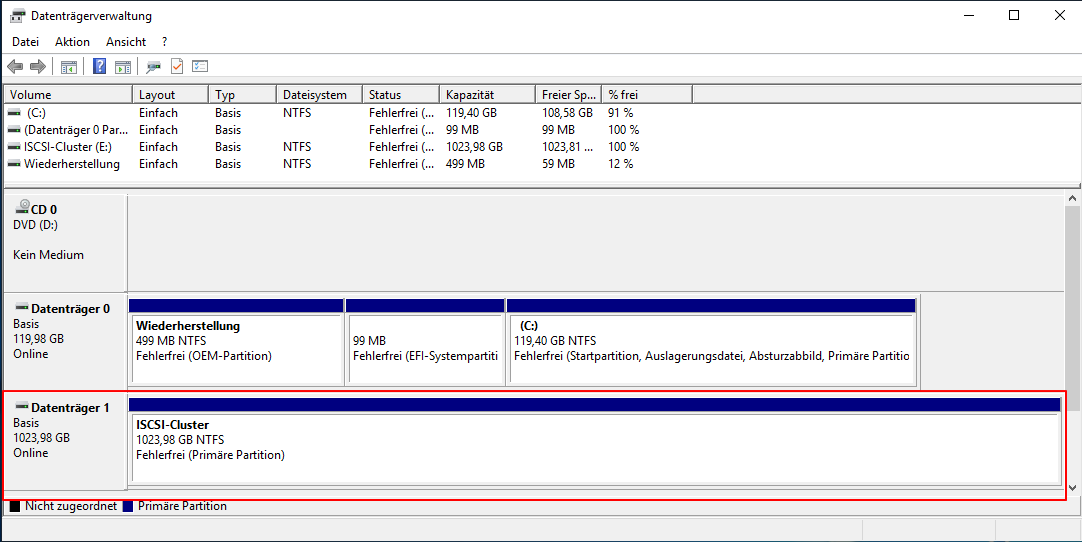Open the Ansicht menu

tap(126, 41)
